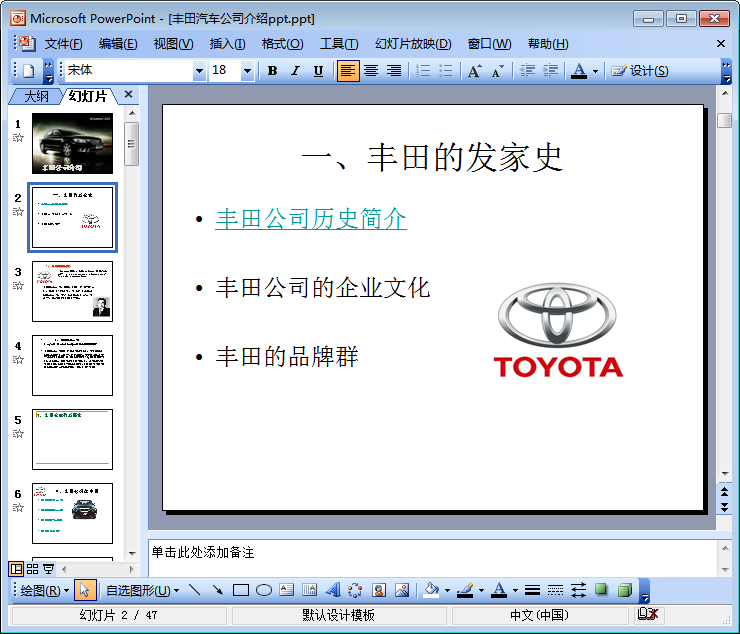Image resolution: width=740 pixels, height=634 pixels.
Task: Set right text alignment
Action: pos(394,71)
